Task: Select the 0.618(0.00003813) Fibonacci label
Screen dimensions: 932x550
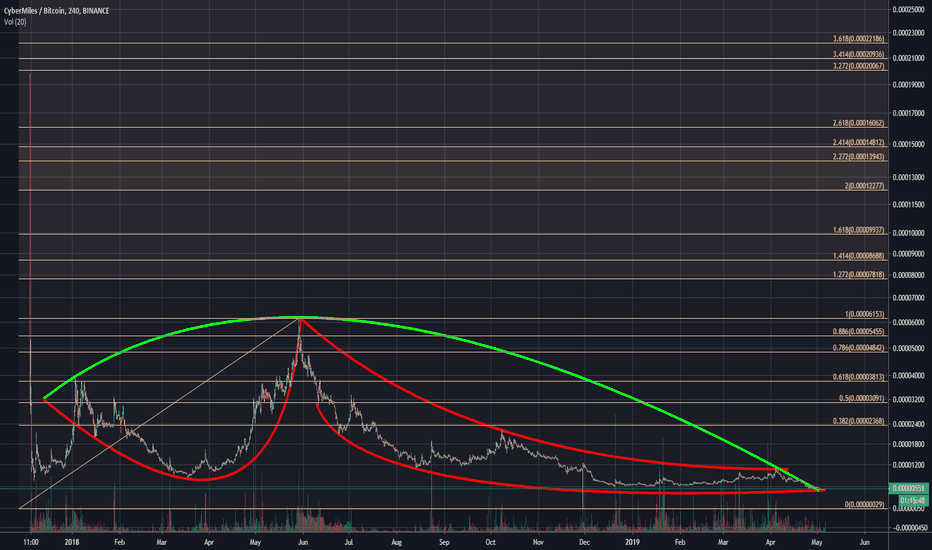Action: click(858, 377)
